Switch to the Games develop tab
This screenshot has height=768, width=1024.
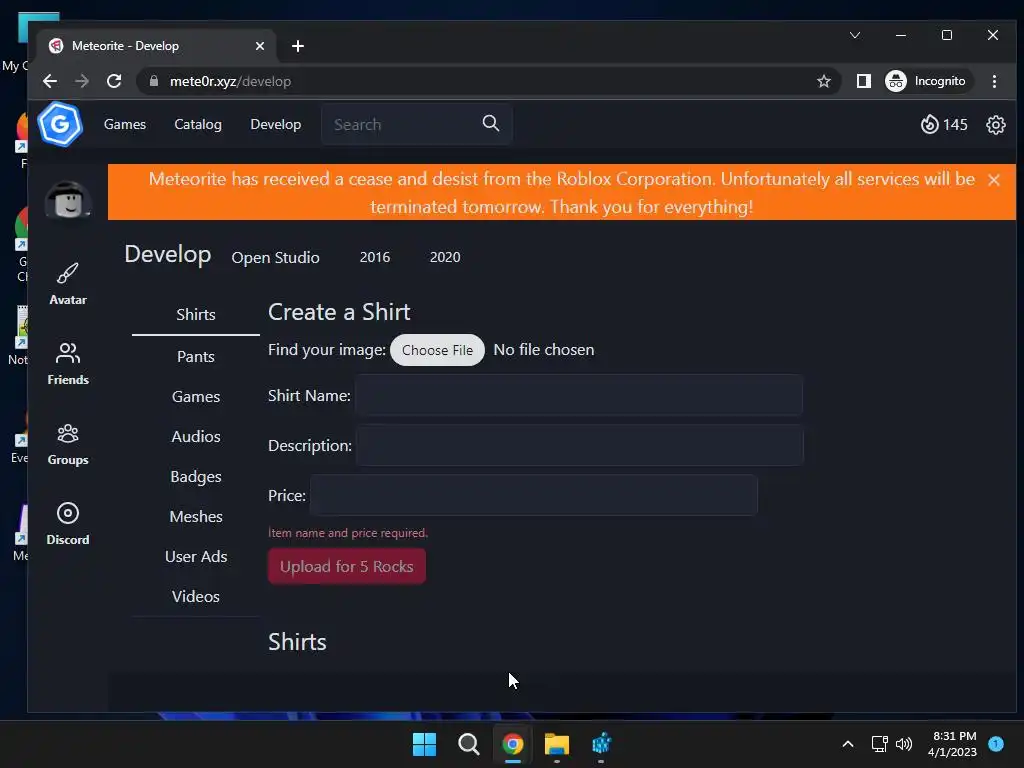(x=196, y=396)
